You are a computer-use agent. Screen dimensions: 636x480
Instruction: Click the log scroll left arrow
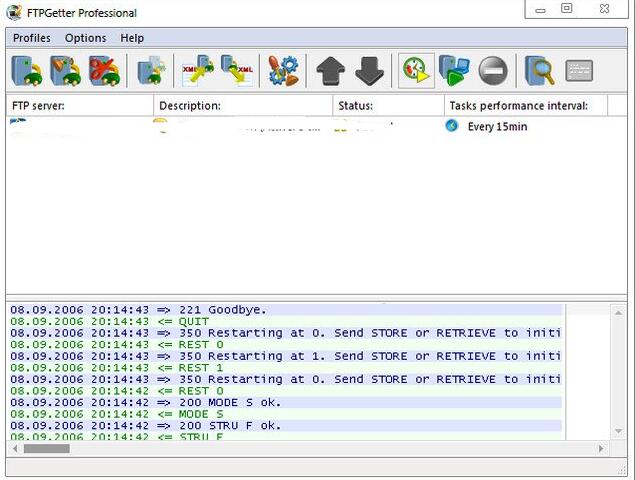point(15,449)
